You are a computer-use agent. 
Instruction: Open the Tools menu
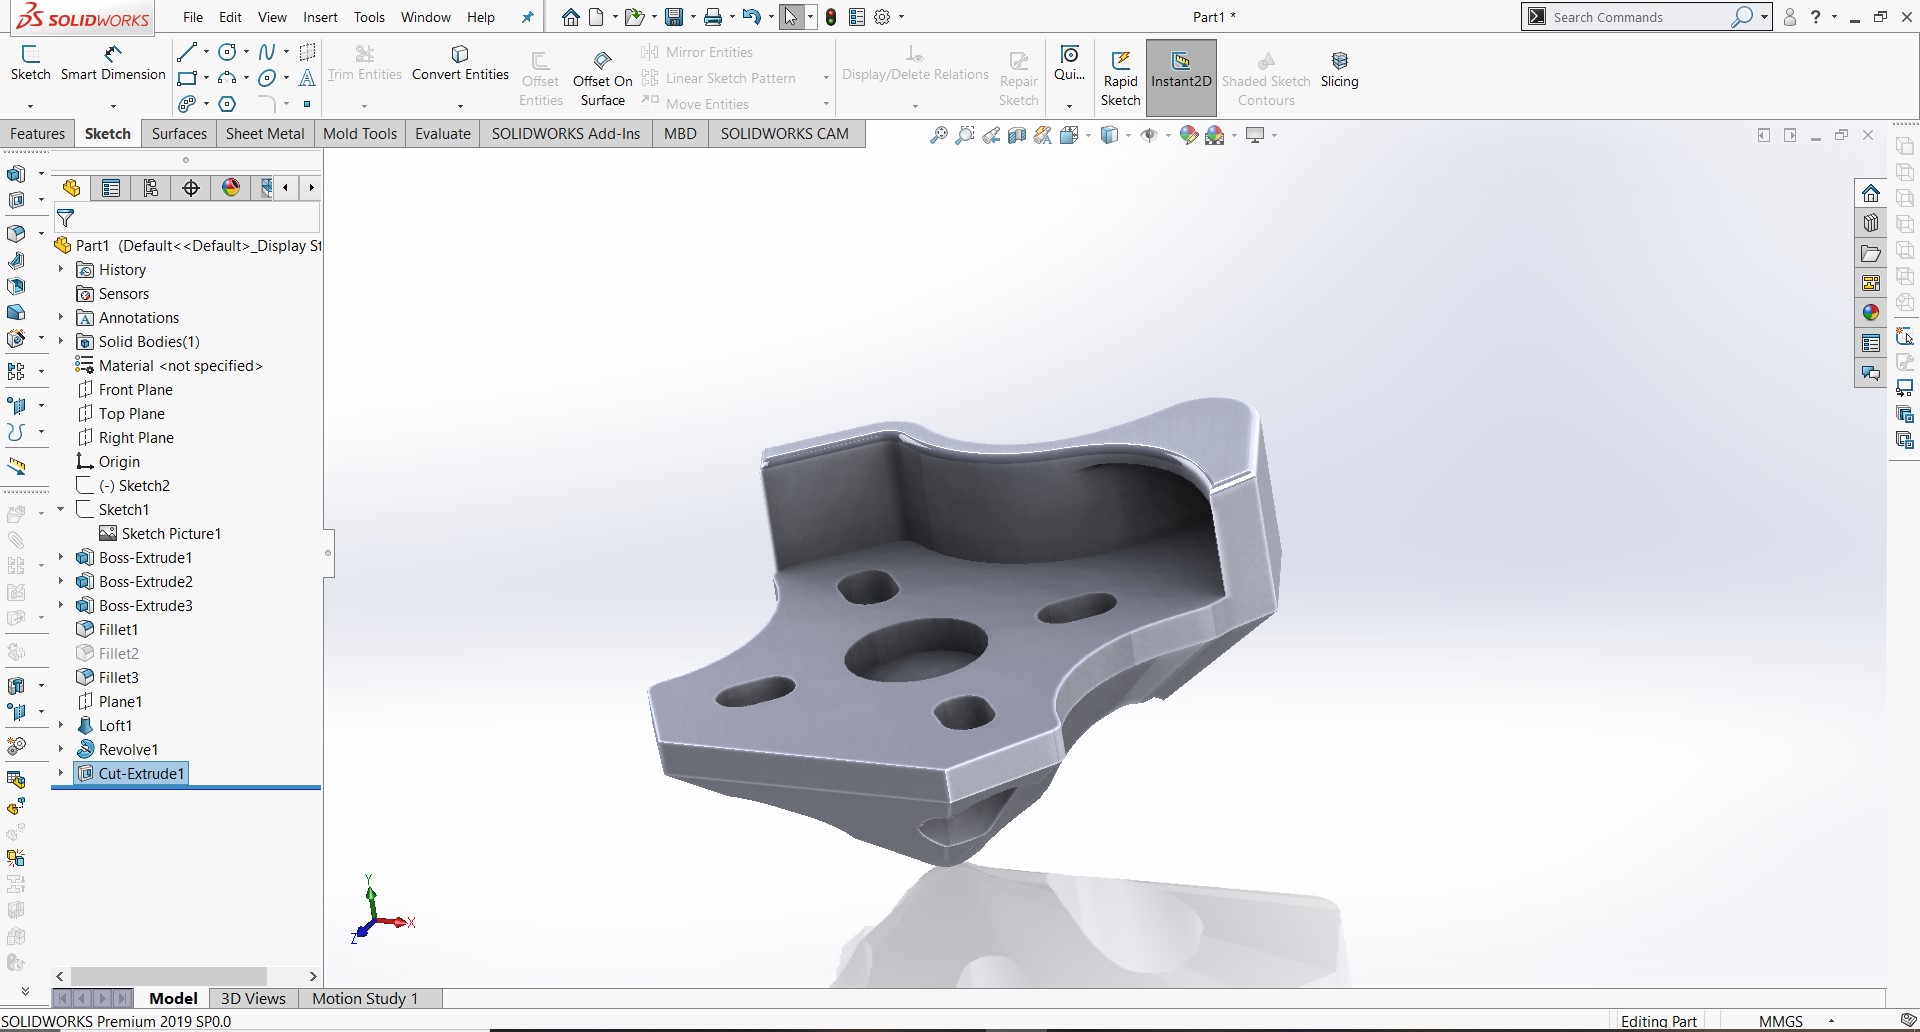369,17
